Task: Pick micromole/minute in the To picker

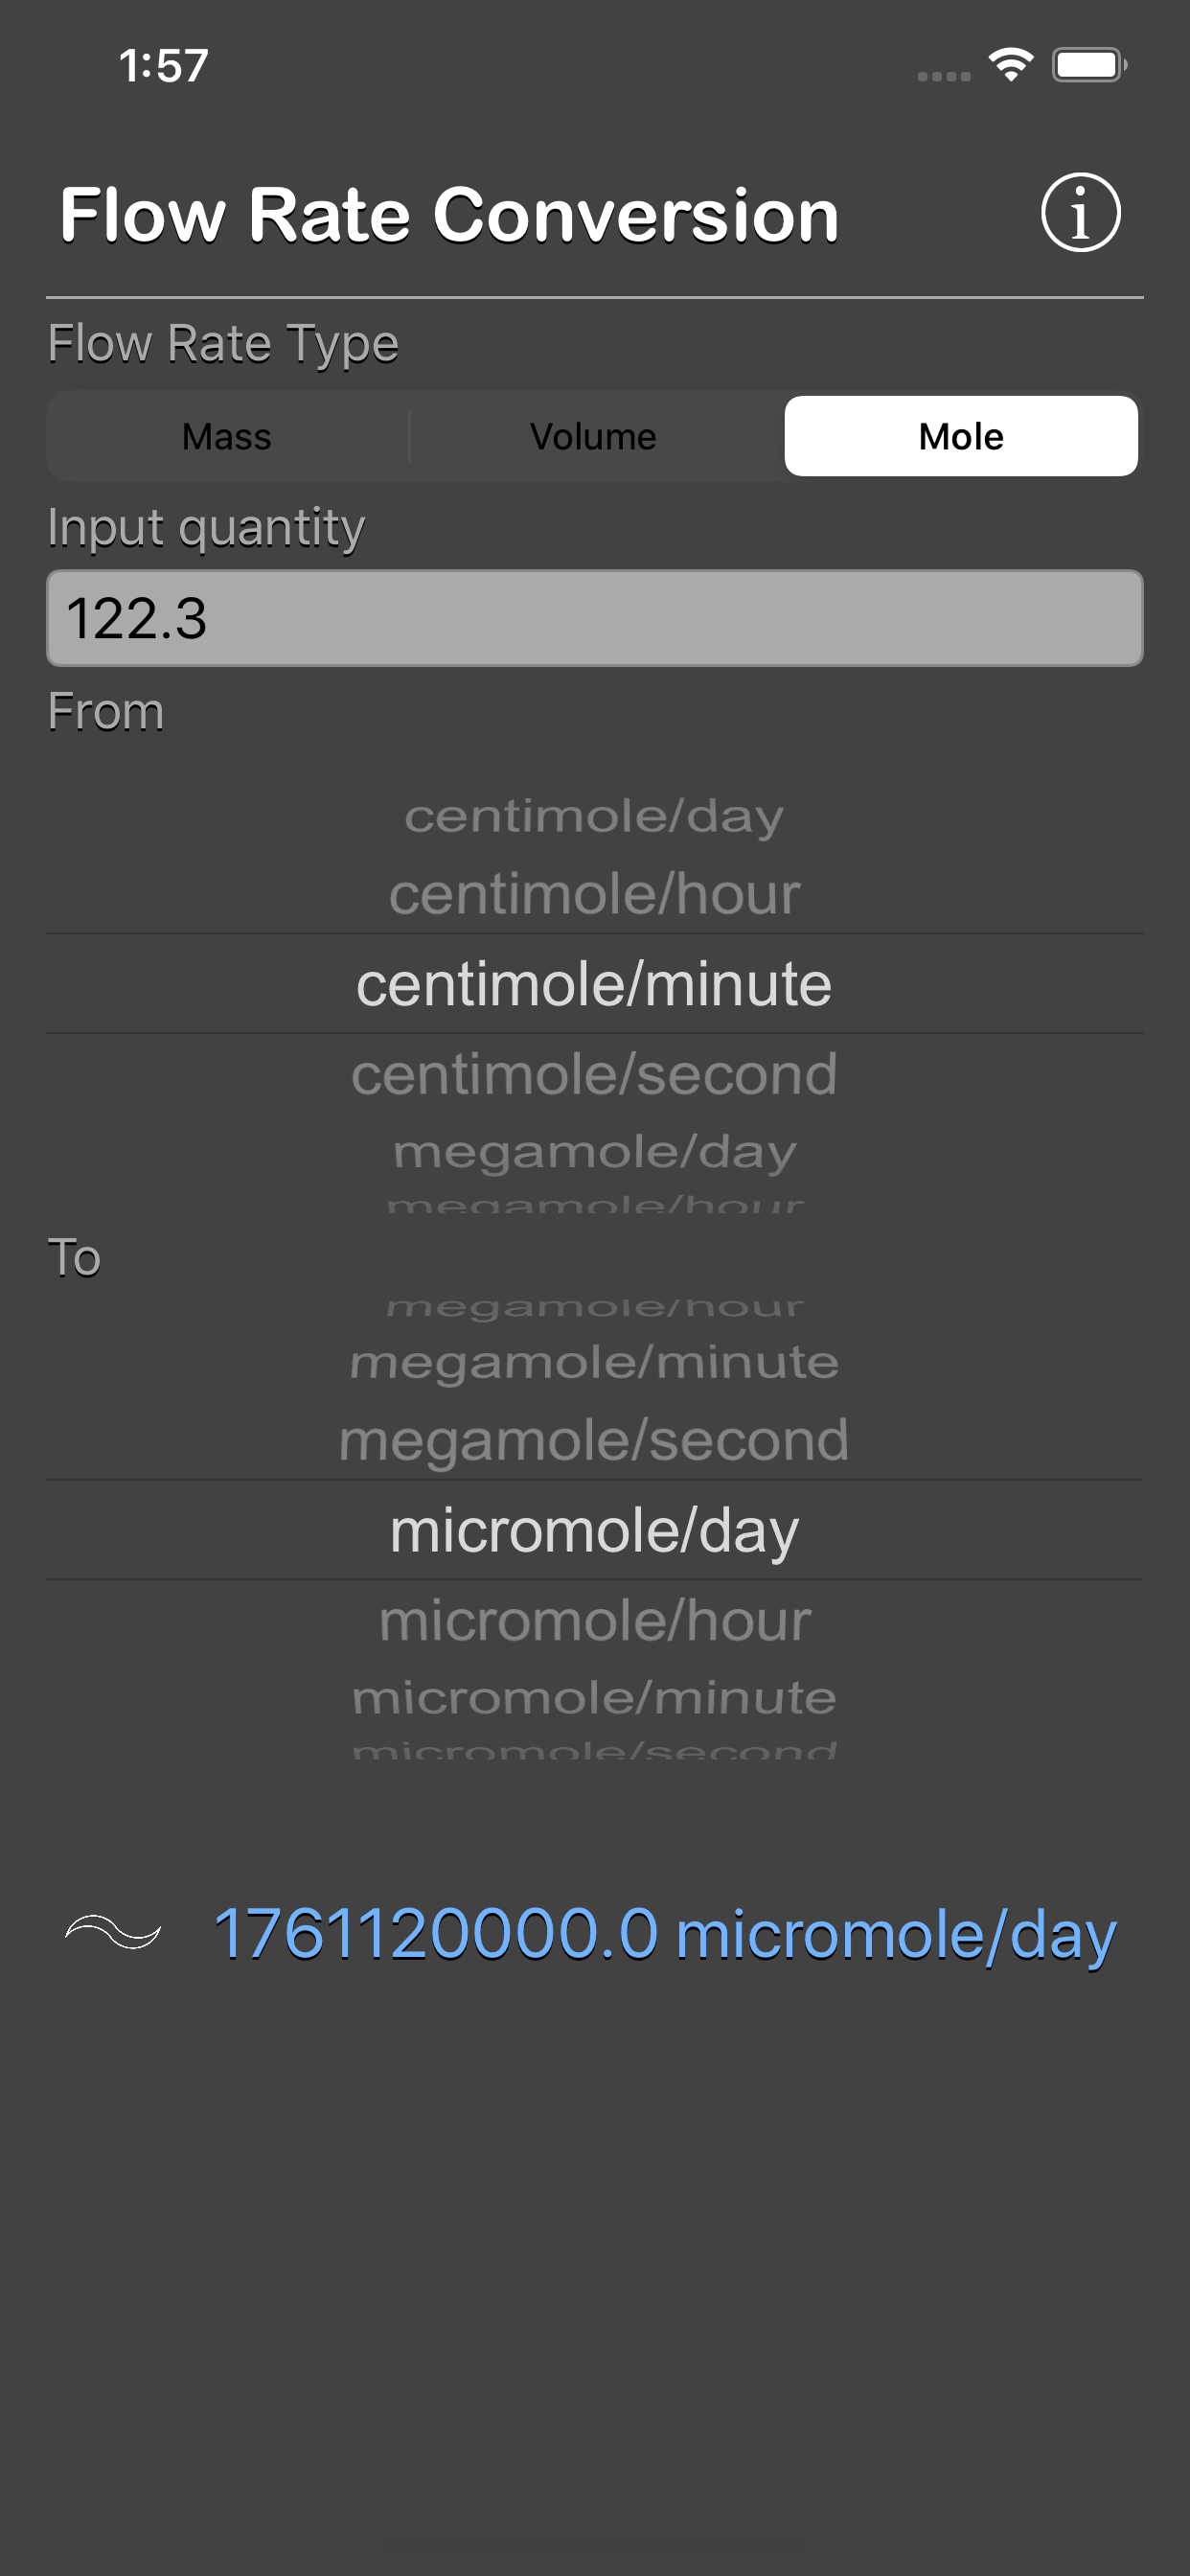Action: [594, 1698]
